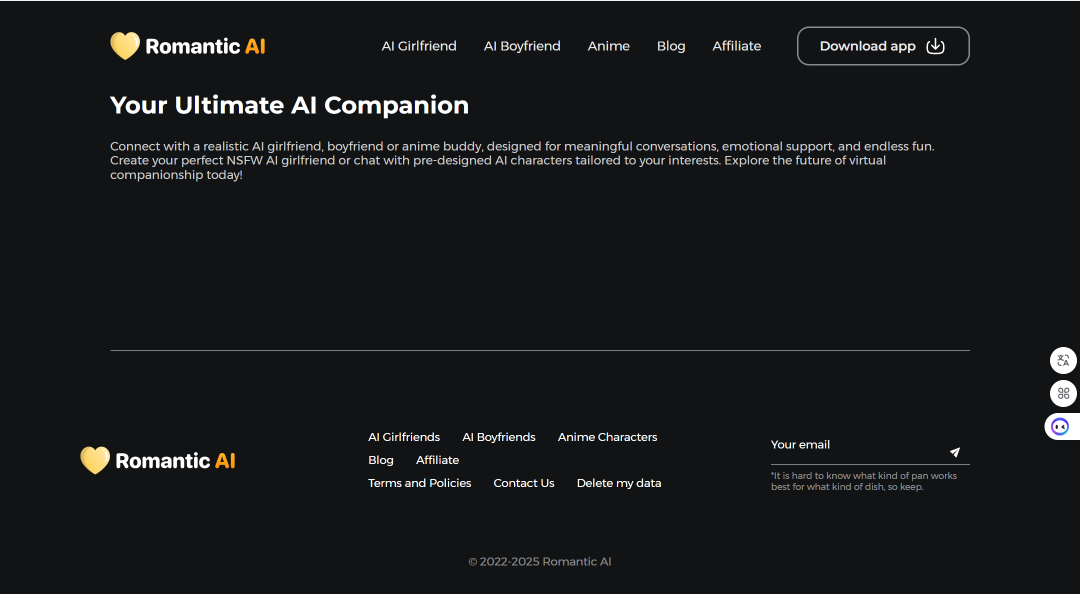Viewport: 1080px width, 594px height.
Task: Click the Download app button
Action: click(883, 46)
